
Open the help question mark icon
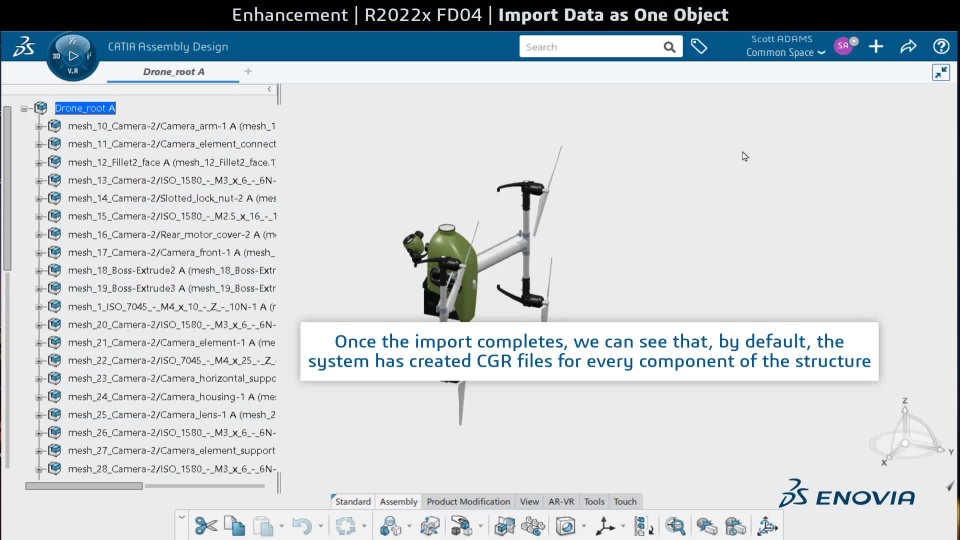941,47
